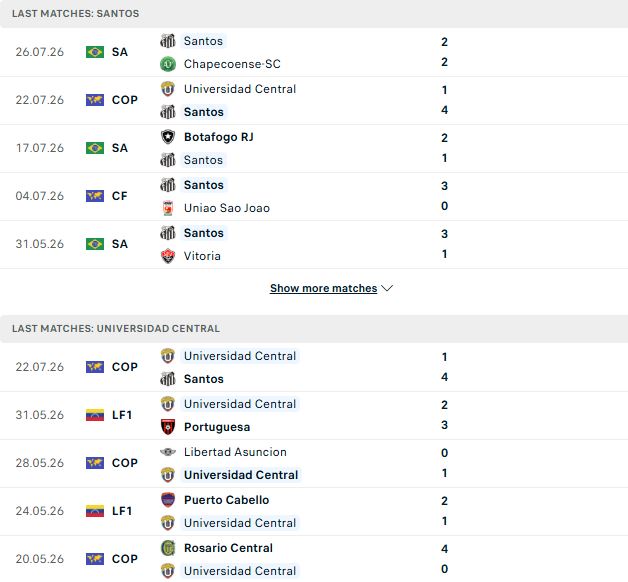
Task: Click the Vitoria club crest
Action: point(168,256)
